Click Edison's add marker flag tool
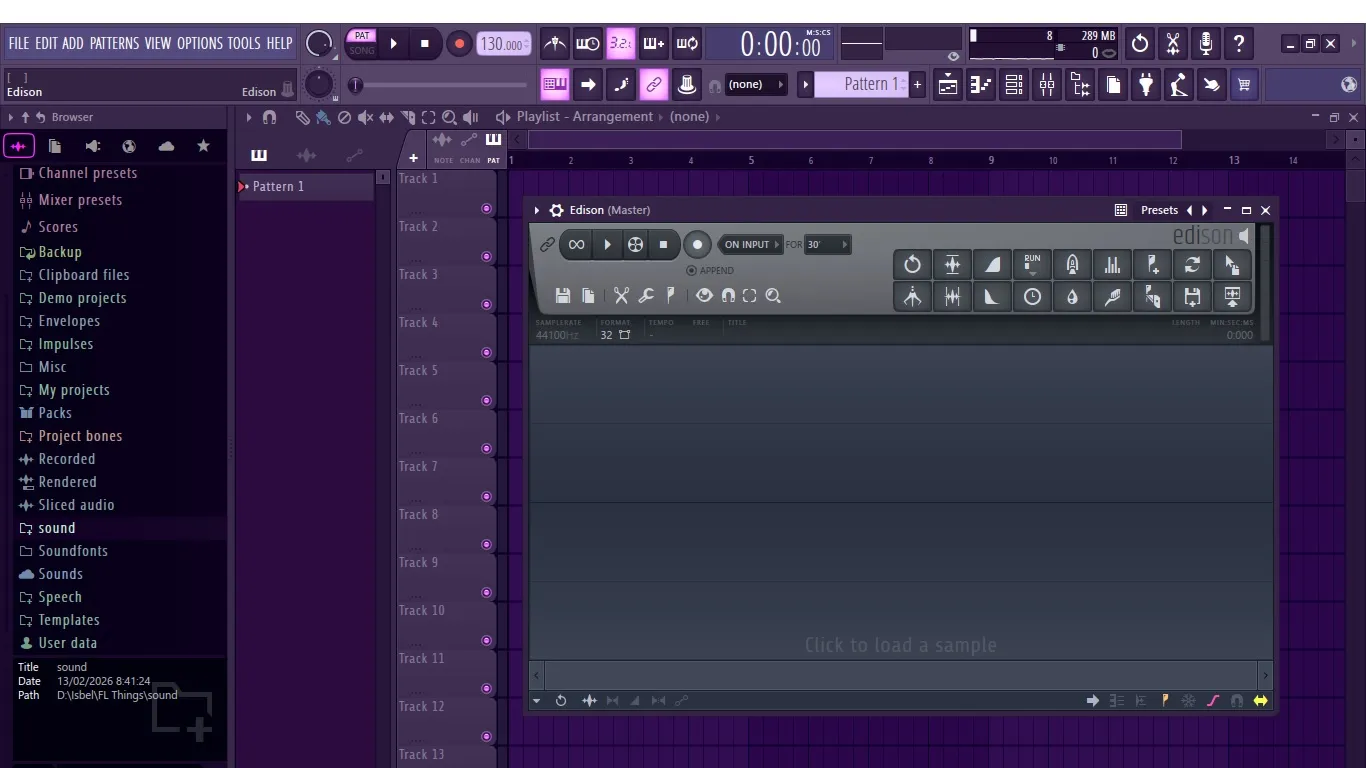The image size is (1366, 768). [x=1152, y=264]
